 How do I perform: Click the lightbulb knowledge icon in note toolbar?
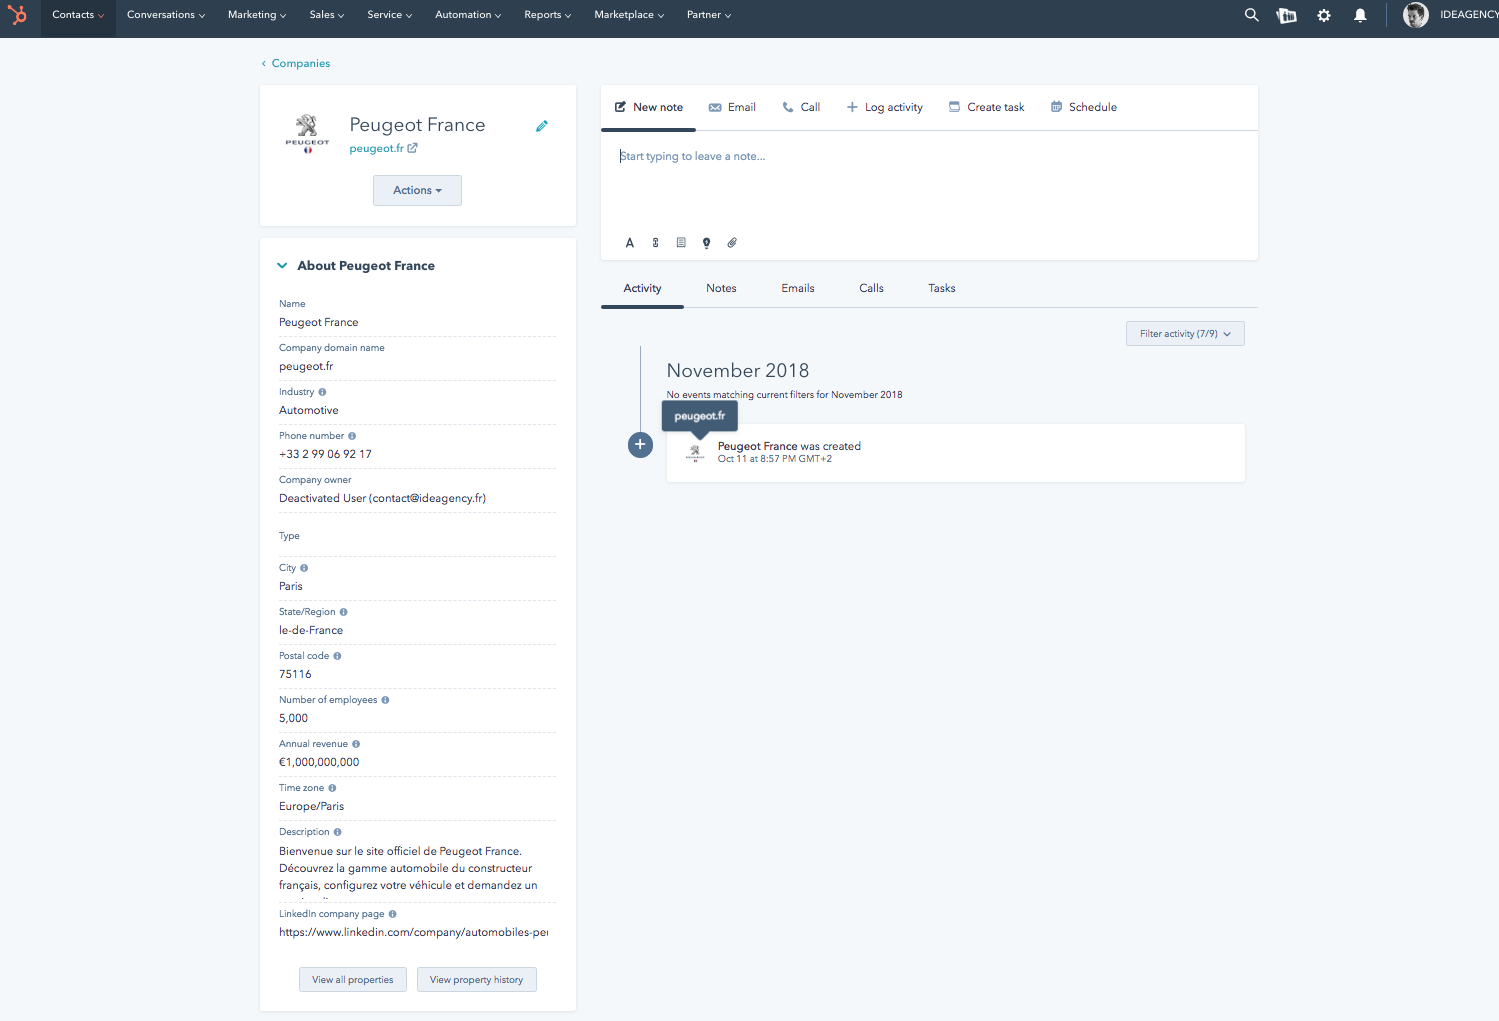pos(707,243)
